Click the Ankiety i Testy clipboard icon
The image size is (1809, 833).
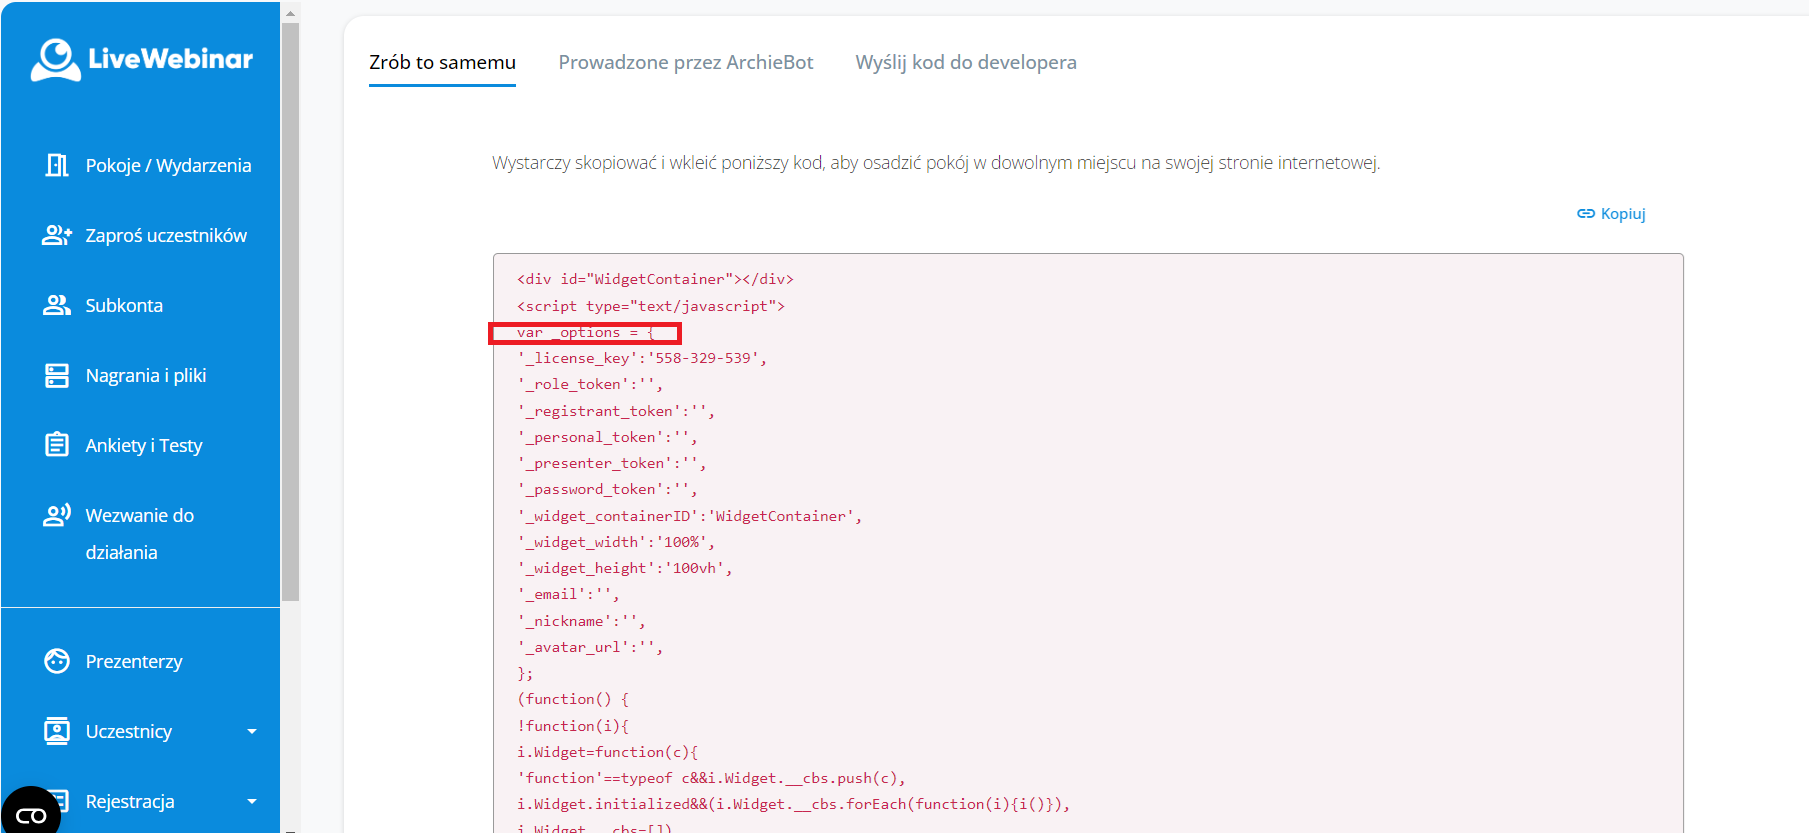(57, 445)
